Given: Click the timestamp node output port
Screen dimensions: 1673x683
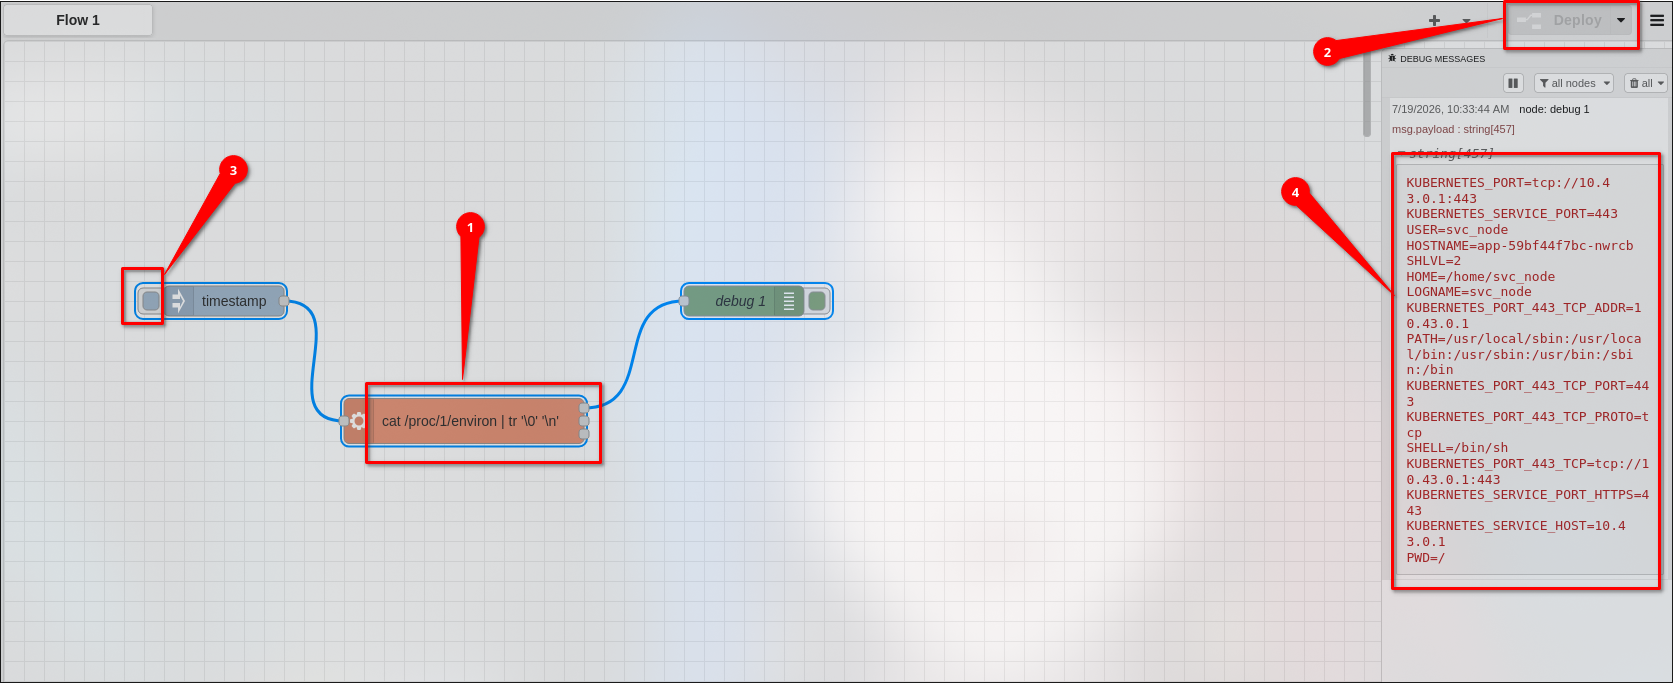Looking at the screenshot, I should click(x=284, y=301).
